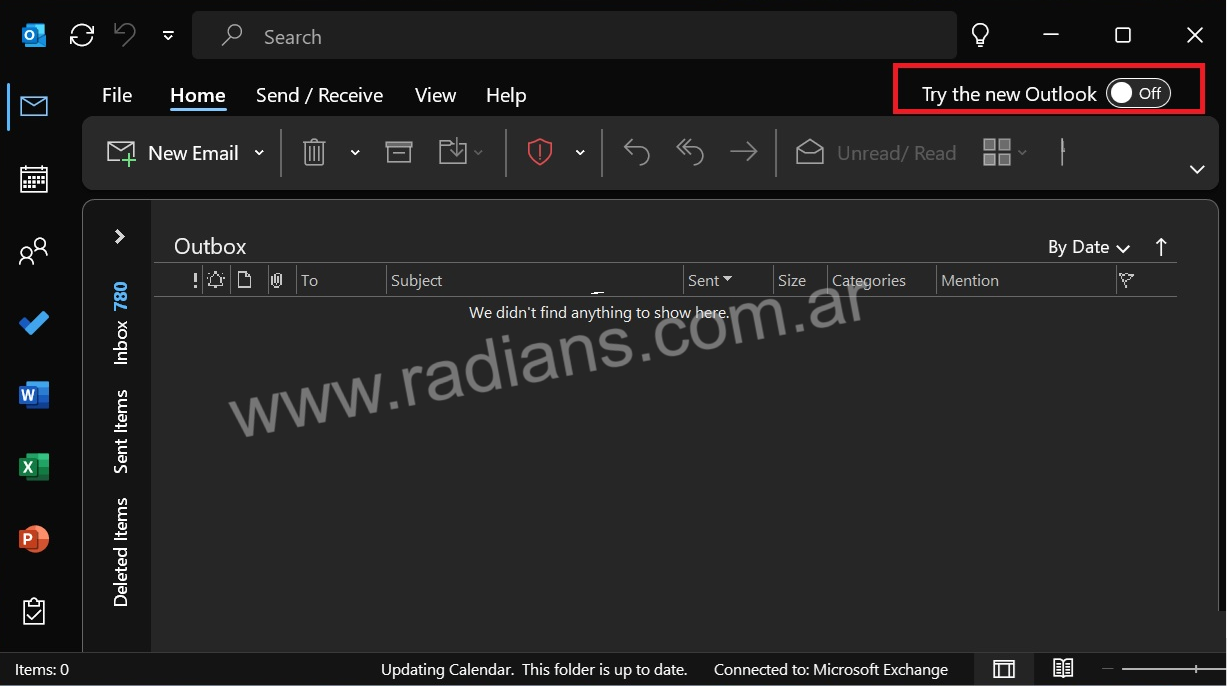Click into the Search box
Viewport: 1227px width, 686px height.
click(x=574, y=37)
